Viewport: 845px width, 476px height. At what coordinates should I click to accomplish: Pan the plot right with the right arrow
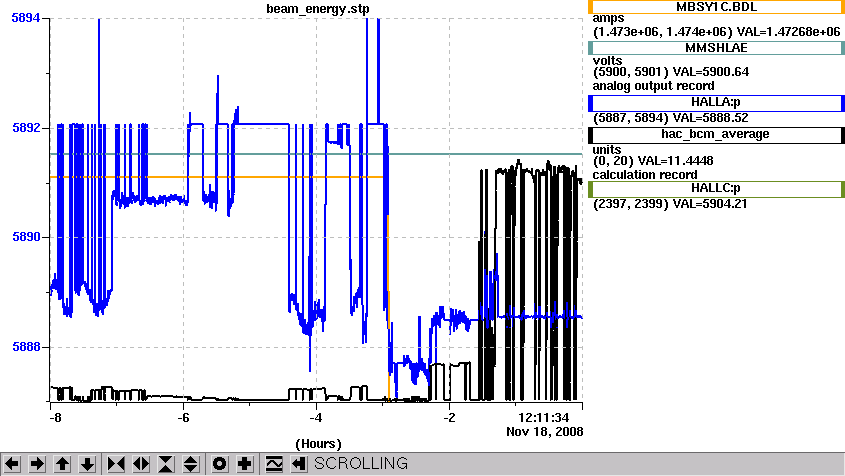tap(37, 464)
